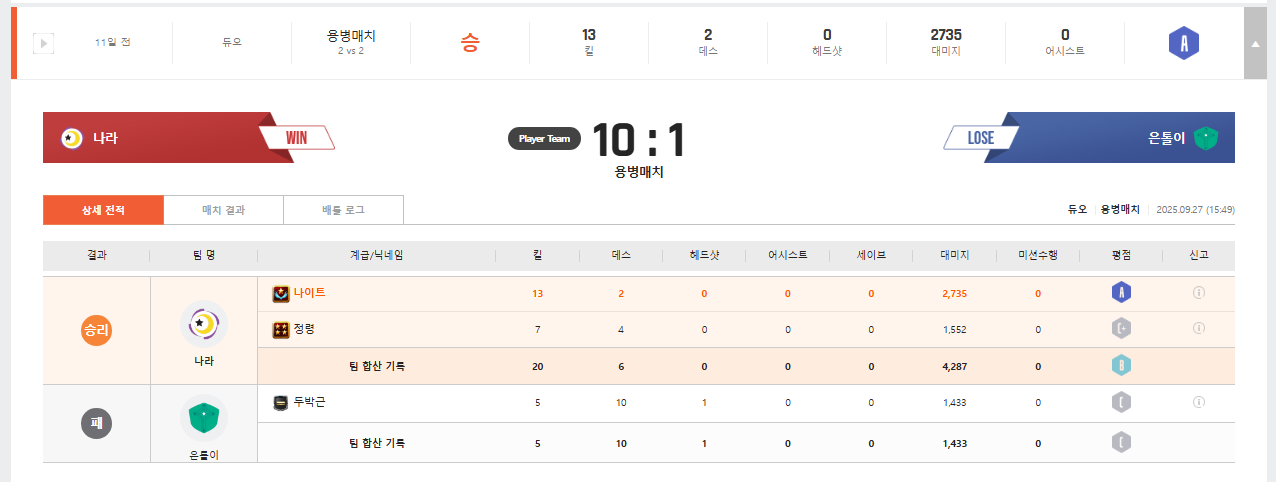
Task: Open player 나이트's profile link
Action: click(x=309, y=293)
